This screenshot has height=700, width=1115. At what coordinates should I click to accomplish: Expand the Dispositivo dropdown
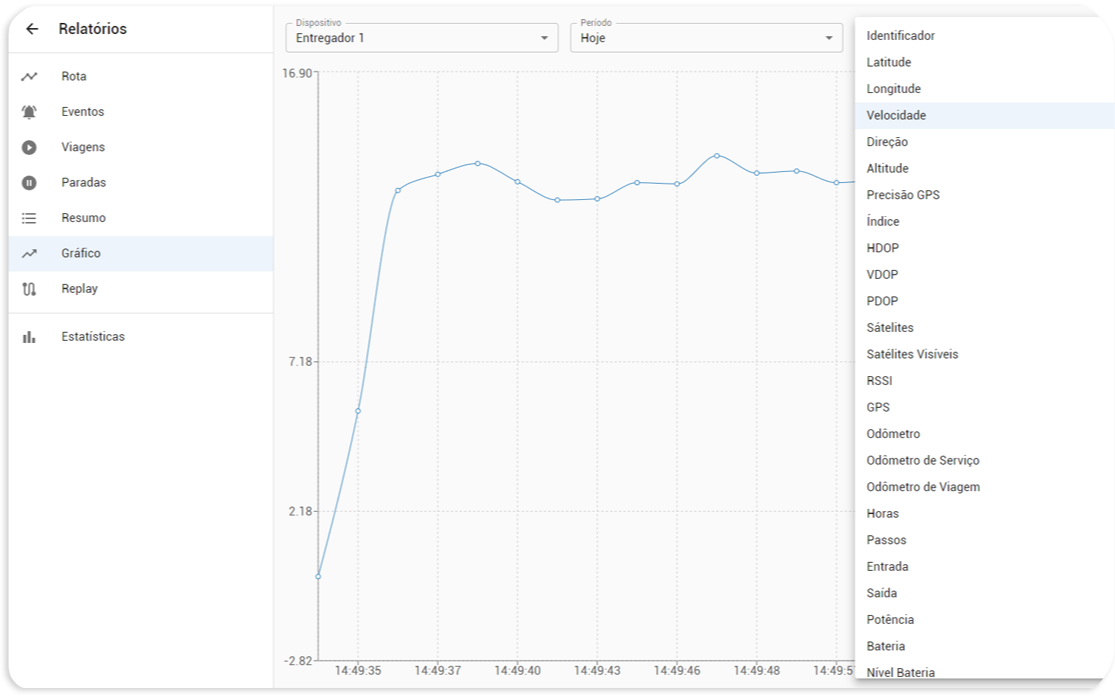pos(544,38)
